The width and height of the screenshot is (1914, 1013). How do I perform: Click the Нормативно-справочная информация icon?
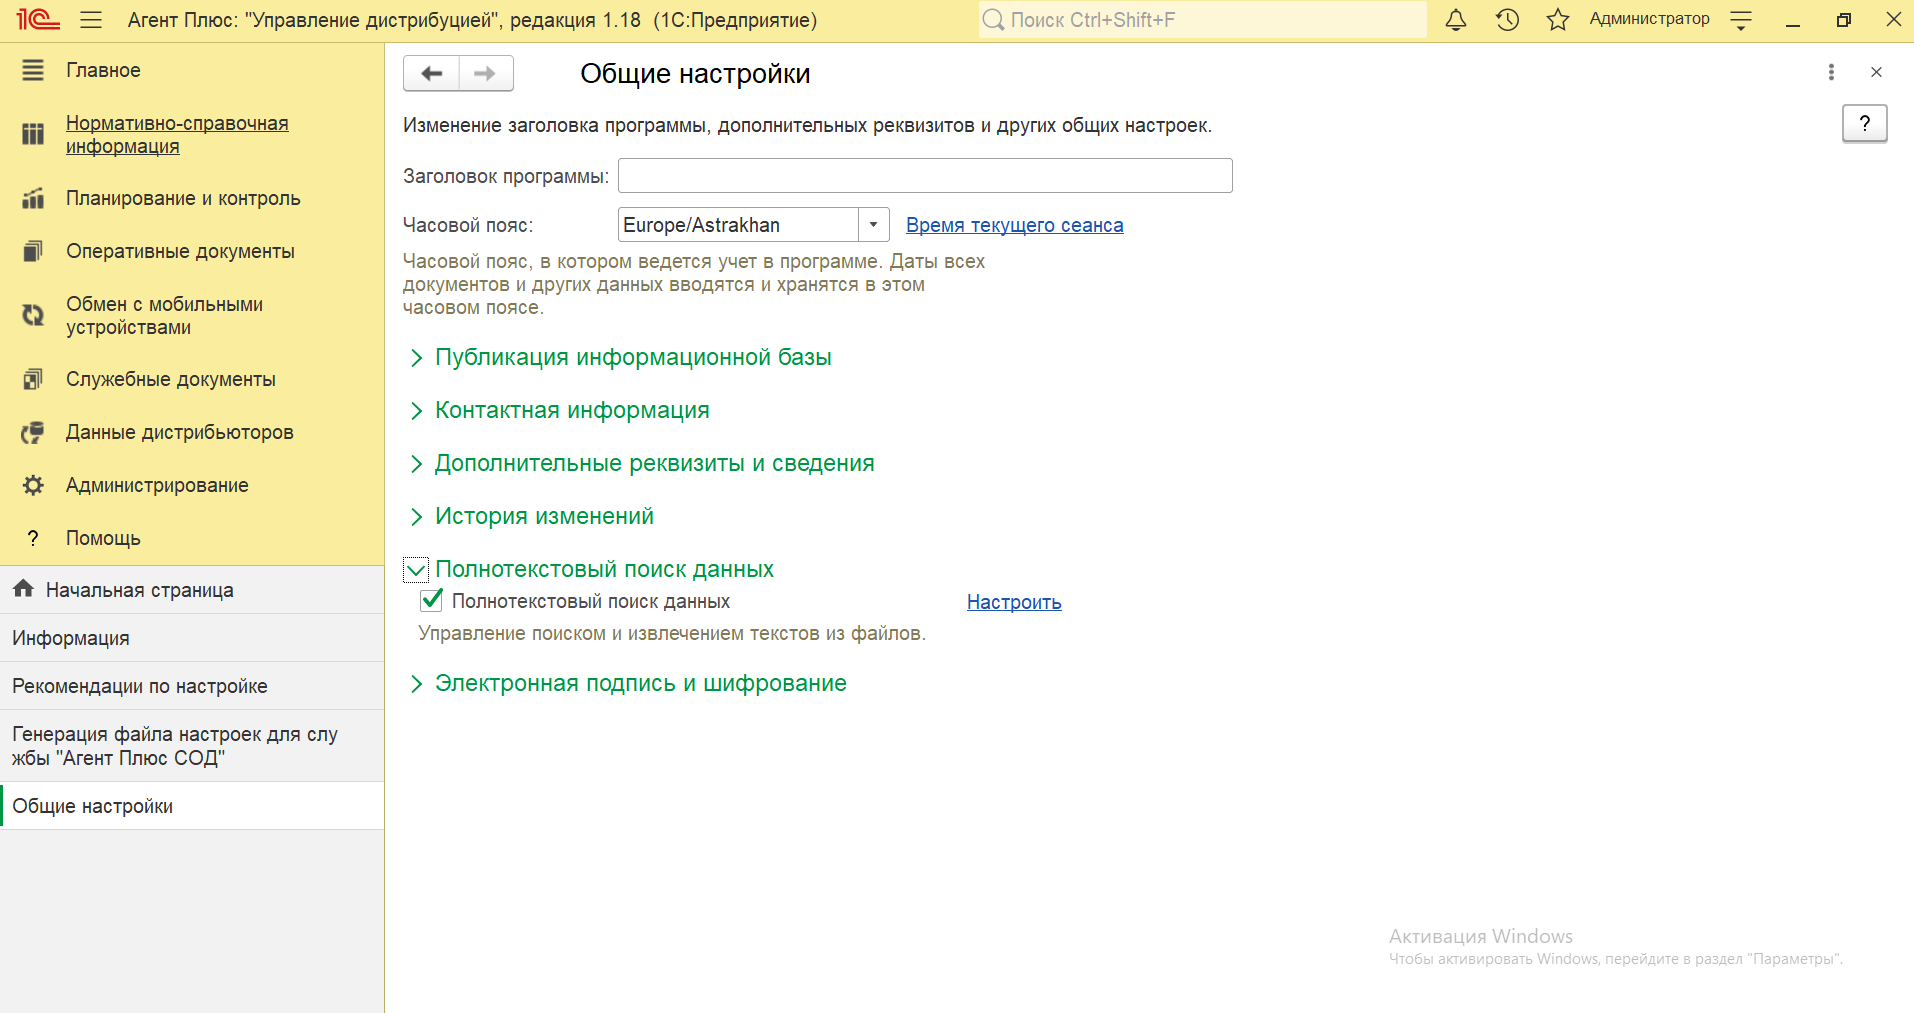(x=33, y=134)
